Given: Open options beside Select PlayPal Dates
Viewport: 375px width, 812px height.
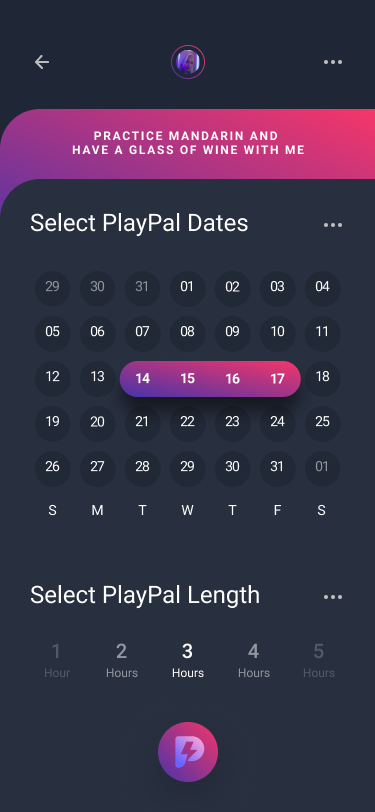Looking at the screenshot, I should [333, 225].
